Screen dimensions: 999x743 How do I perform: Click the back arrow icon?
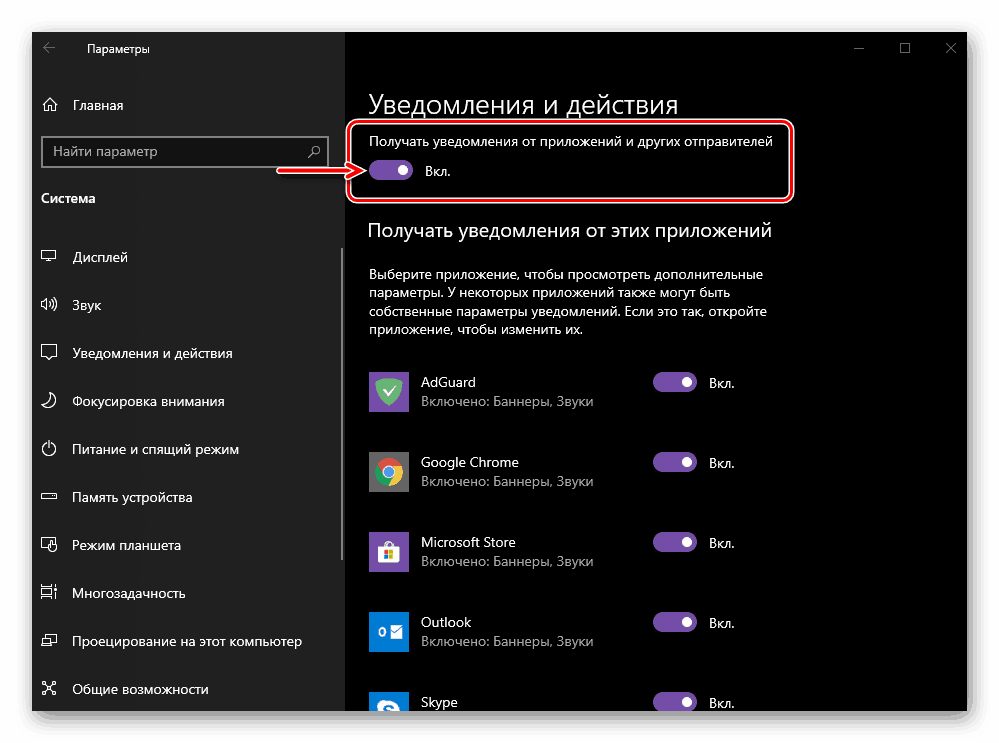(49, 48)
